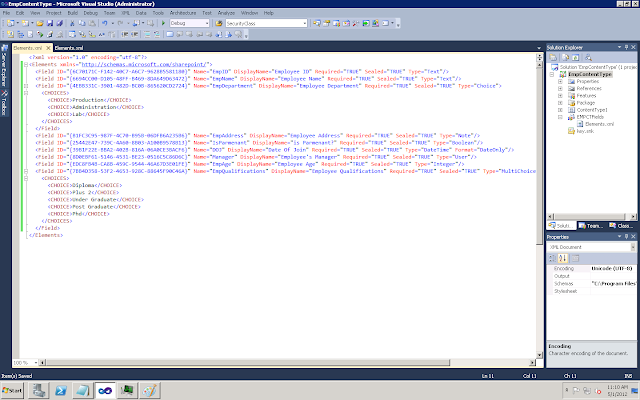640x400 pixels.
Task: Open the Analyze menu
Action: (226, 13)
